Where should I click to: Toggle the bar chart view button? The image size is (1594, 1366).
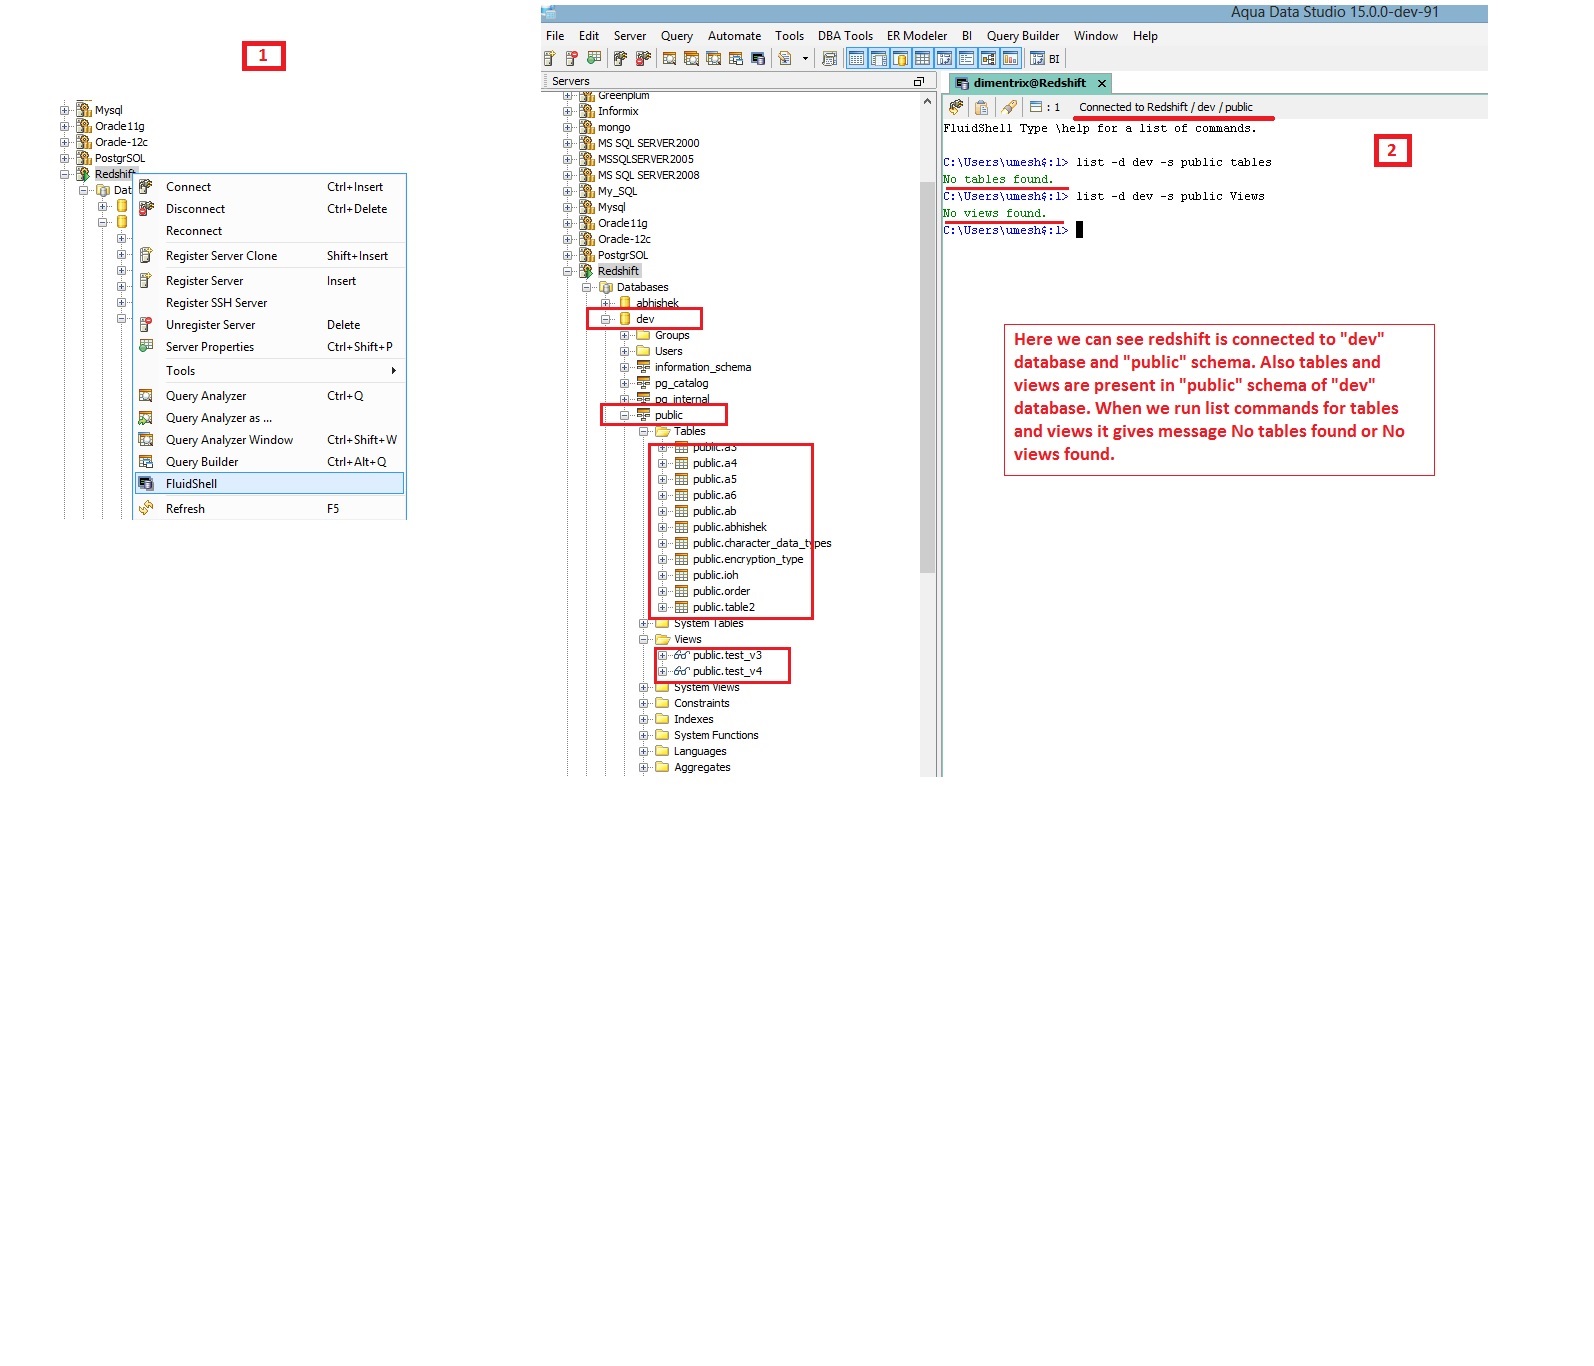(x=1010, y=59)
